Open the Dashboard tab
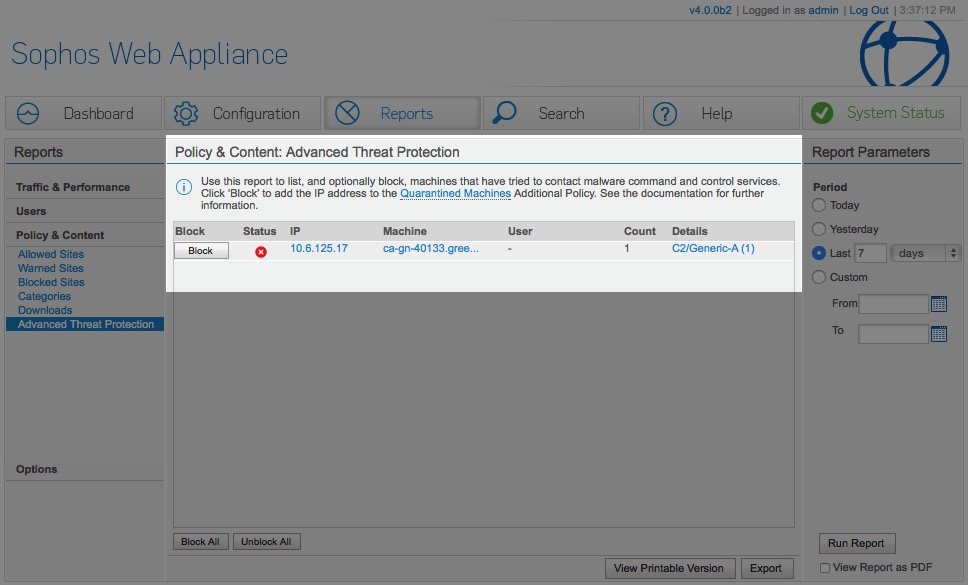Viewport: 968px width, 585px height. [83, 114]
